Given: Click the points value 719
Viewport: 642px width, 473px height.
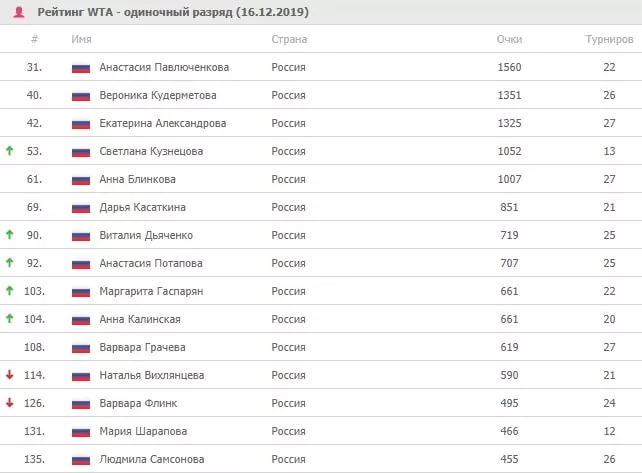Looking at the screenshot, I should pos(509,235).
